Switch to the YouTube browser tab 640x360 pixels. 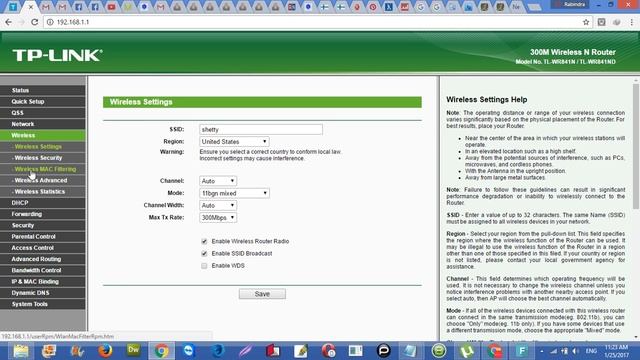point(111,7)
